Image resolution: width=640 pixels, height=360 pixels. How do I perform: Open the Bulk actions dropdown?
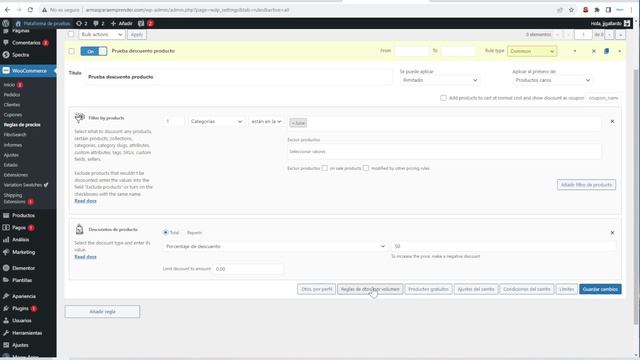[x=101, y=34]
